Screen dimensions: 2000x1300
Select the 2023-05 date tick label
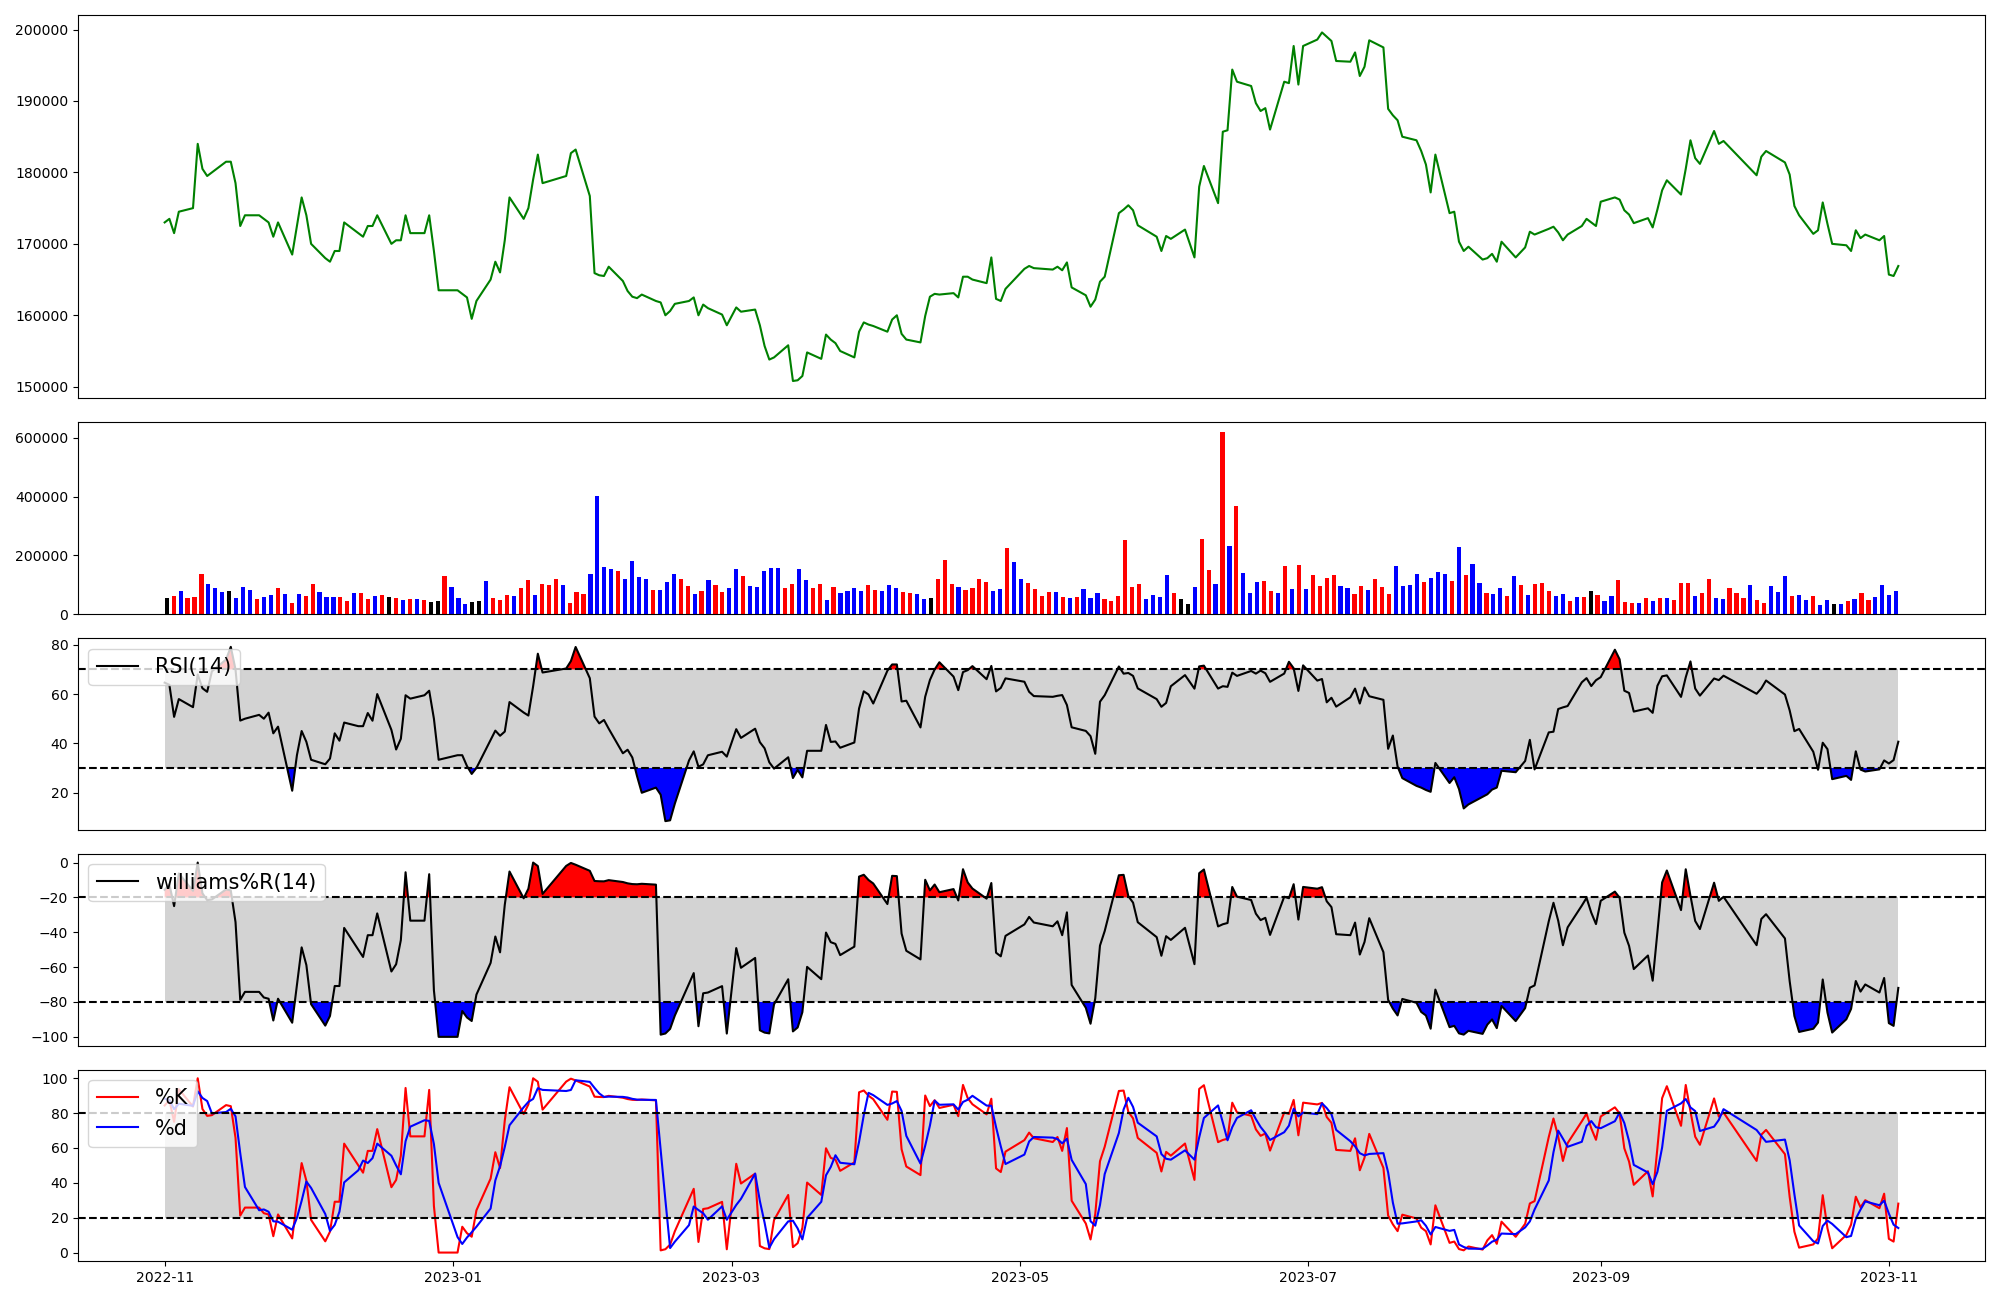pyautogui.click(x=1020, y=1277)
